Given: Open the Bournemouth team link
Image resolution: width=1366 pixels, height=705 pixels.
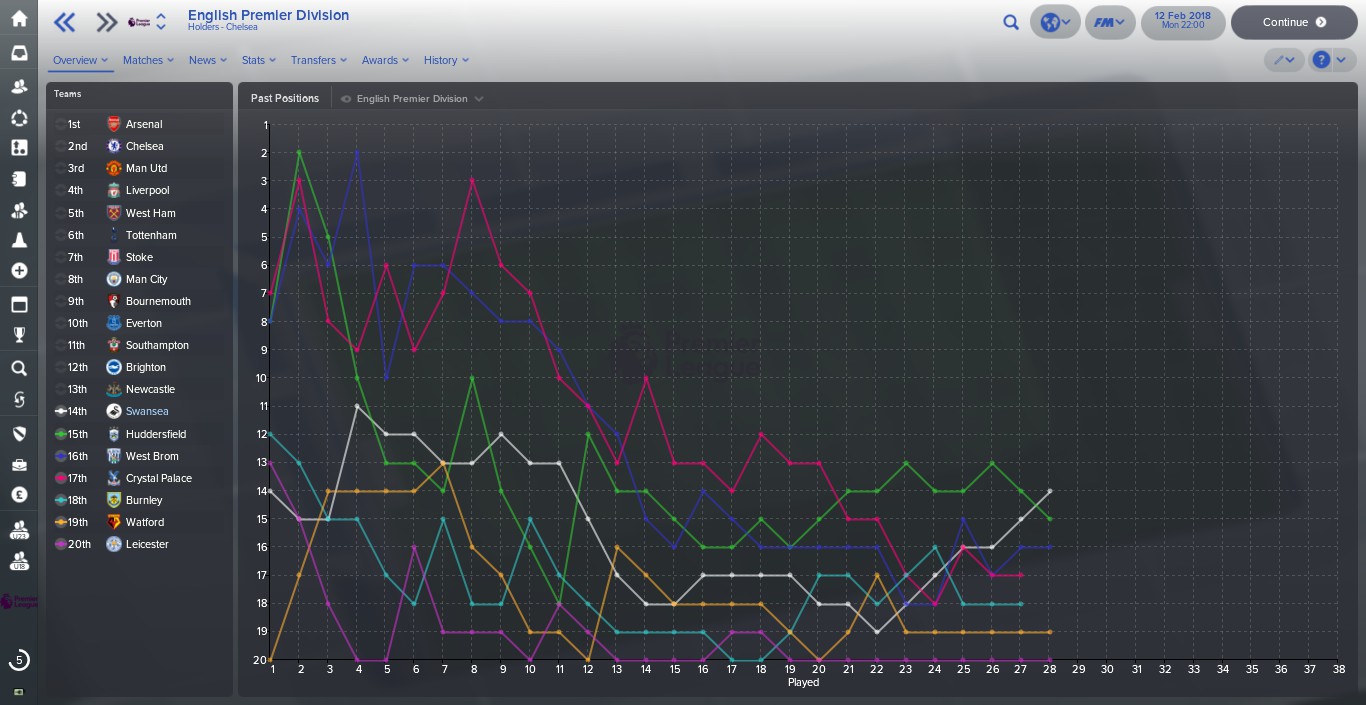Looking at the screenshot, I should [x=158, y=301].
